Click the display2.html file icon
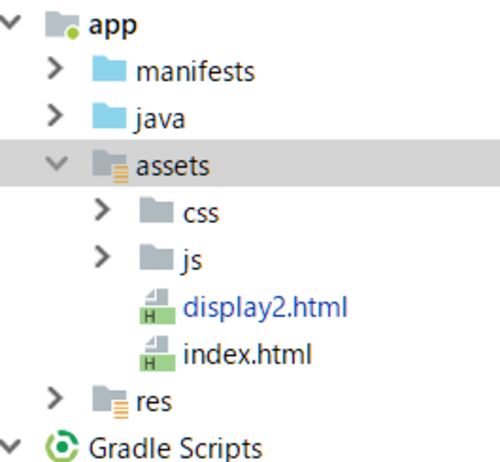This screenshot has width=500, height=462. click(x=157, y=306)
